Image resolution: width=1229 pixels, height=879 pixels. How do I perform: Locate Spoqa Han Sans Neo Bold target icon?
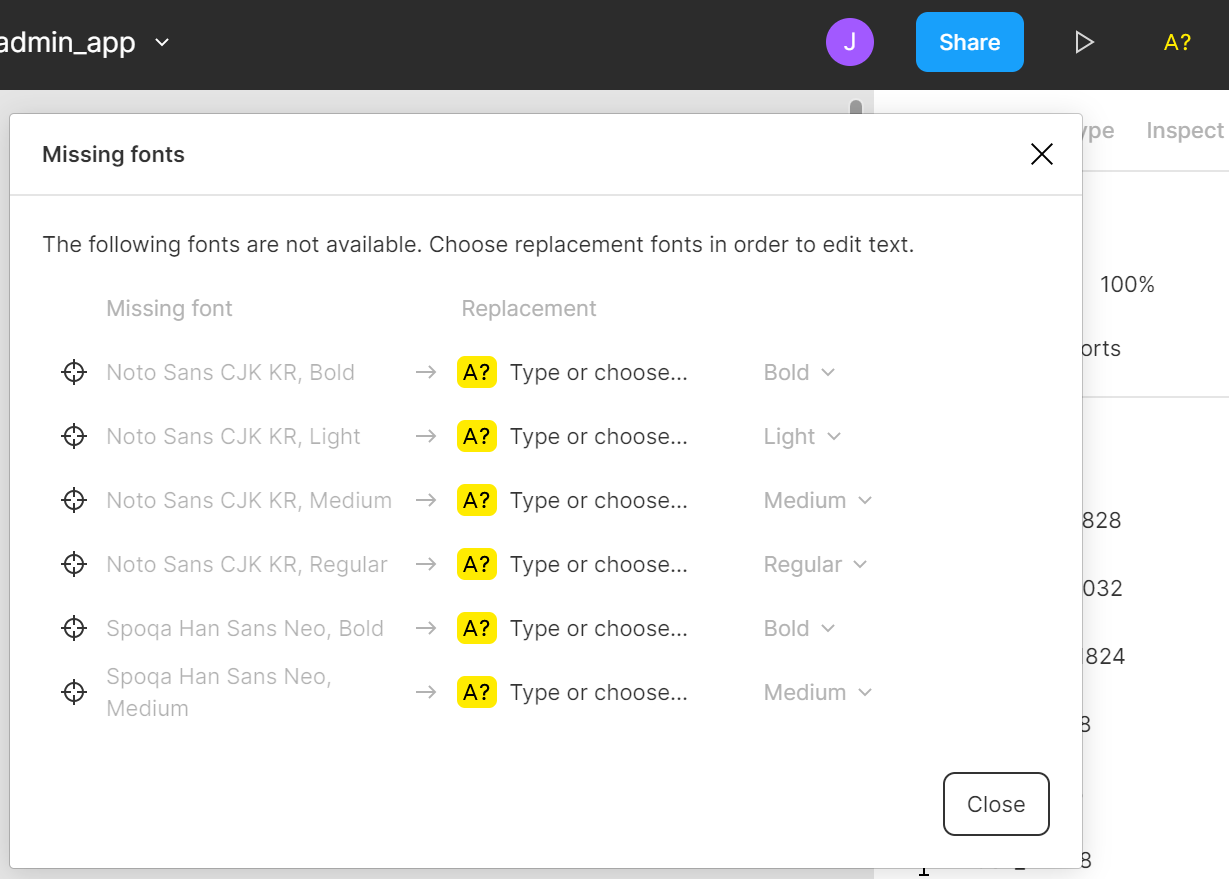(x=74, y=628)
